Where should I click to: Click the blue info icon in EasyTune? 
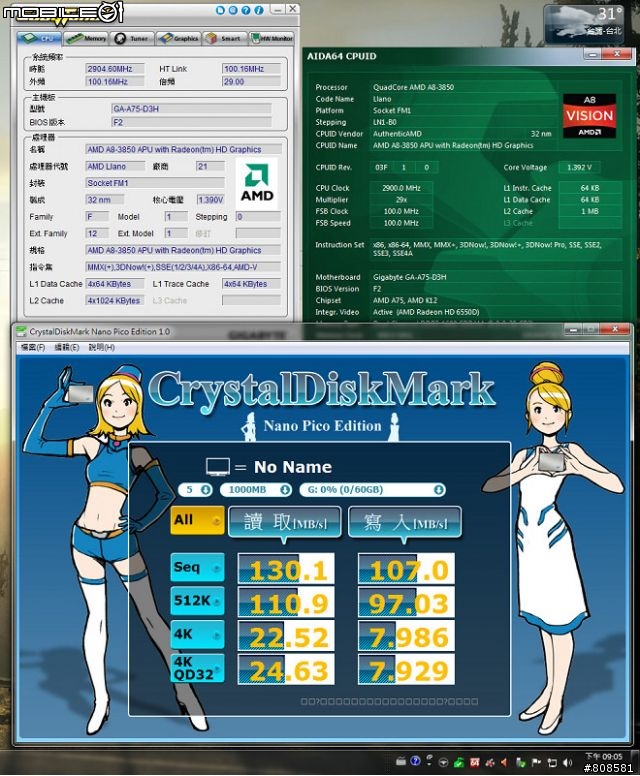(259, 9)
